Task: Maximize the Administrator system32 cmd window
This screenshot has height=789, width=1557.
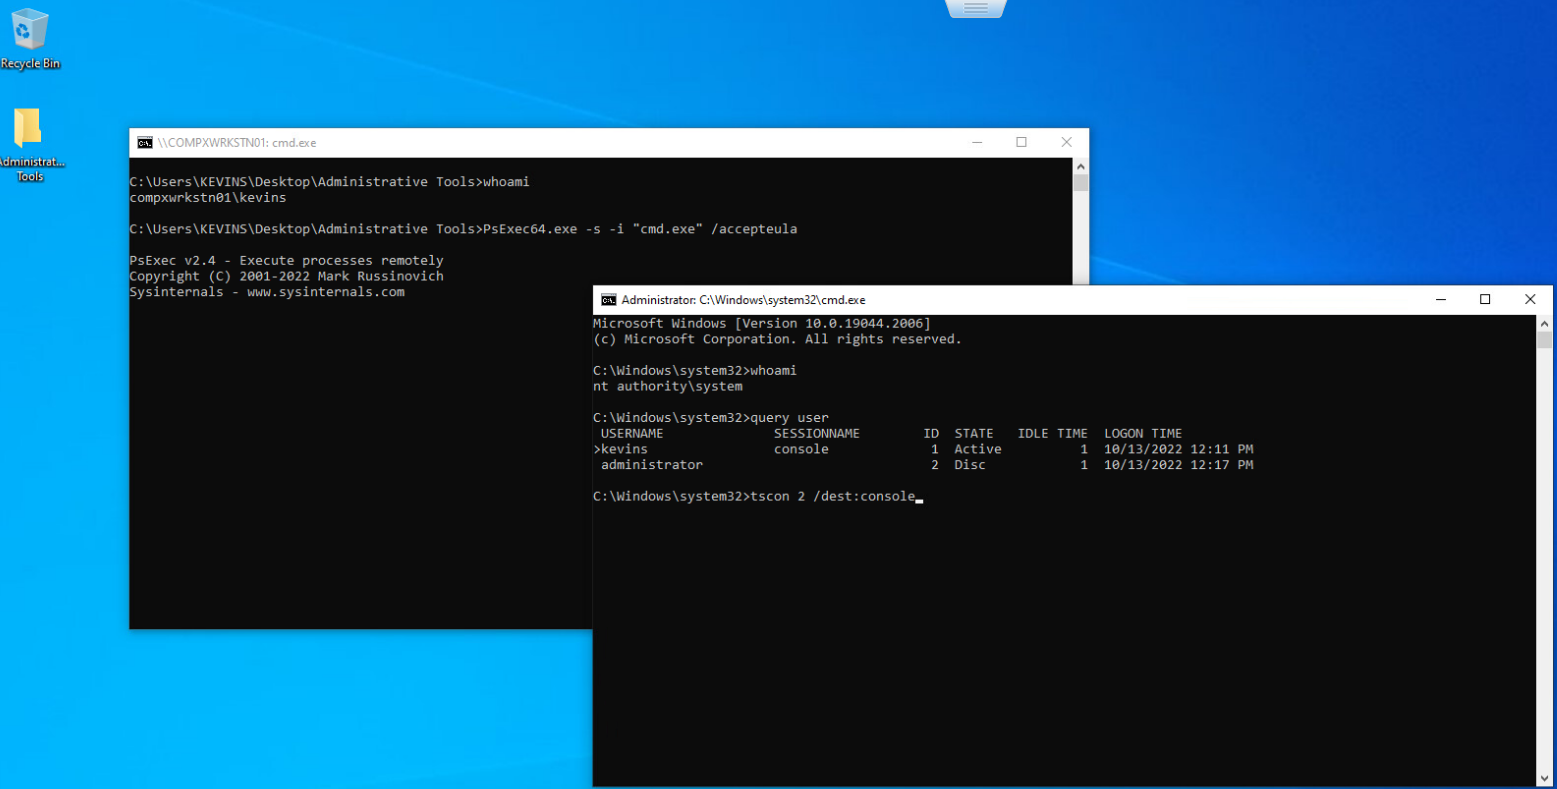Action: (x=1485, y=300)
